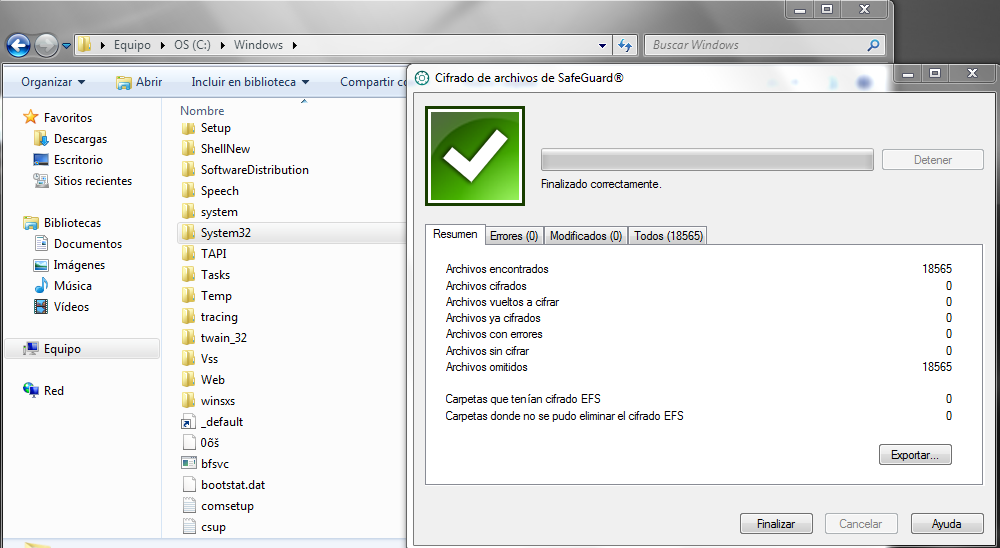Select Equipo in navigation pane
Screen dimensions: 1000x548
point(82,349)
